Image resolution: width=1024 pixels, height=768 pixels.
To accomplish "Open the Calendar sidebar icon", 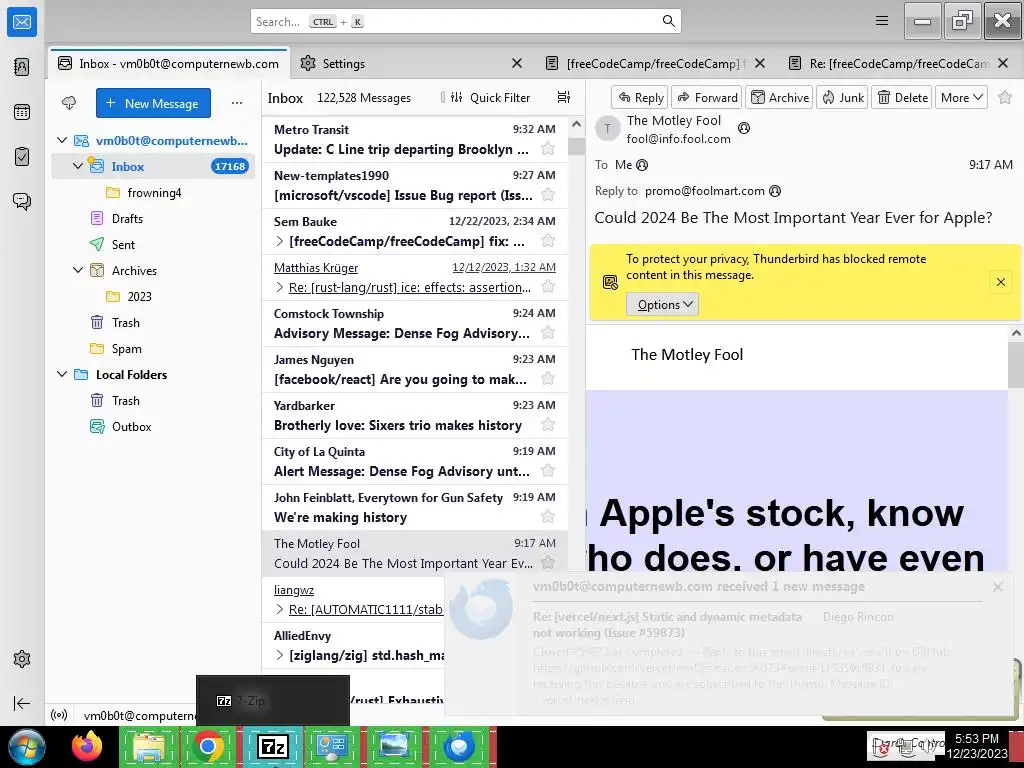I will (x=22, y=112).
